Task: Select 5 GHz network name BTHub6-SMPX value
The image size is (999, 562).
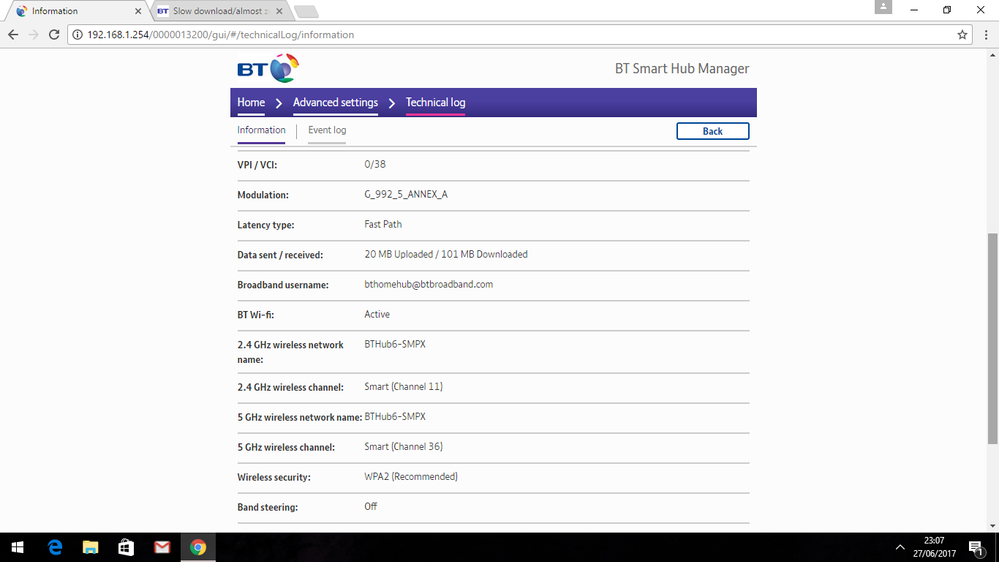Action: 395,417
